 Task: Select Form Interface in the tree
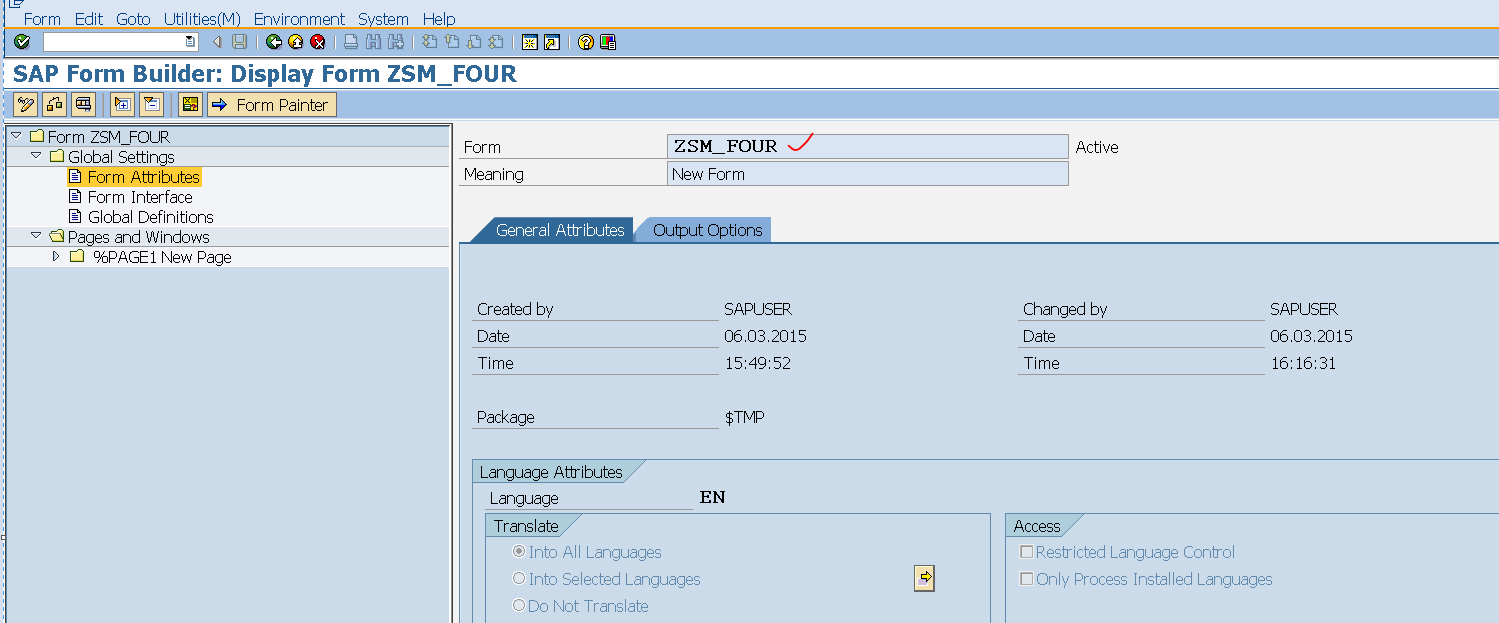click(x=140, y=197)
